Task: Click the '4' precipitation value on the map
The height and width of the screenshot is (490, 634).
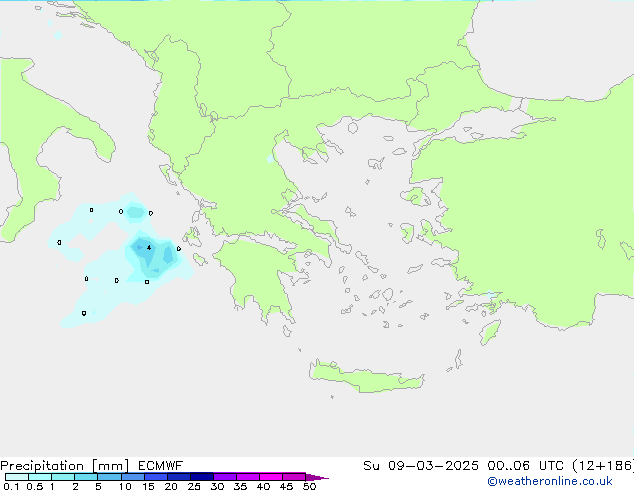Action: [x=149, y=247]
